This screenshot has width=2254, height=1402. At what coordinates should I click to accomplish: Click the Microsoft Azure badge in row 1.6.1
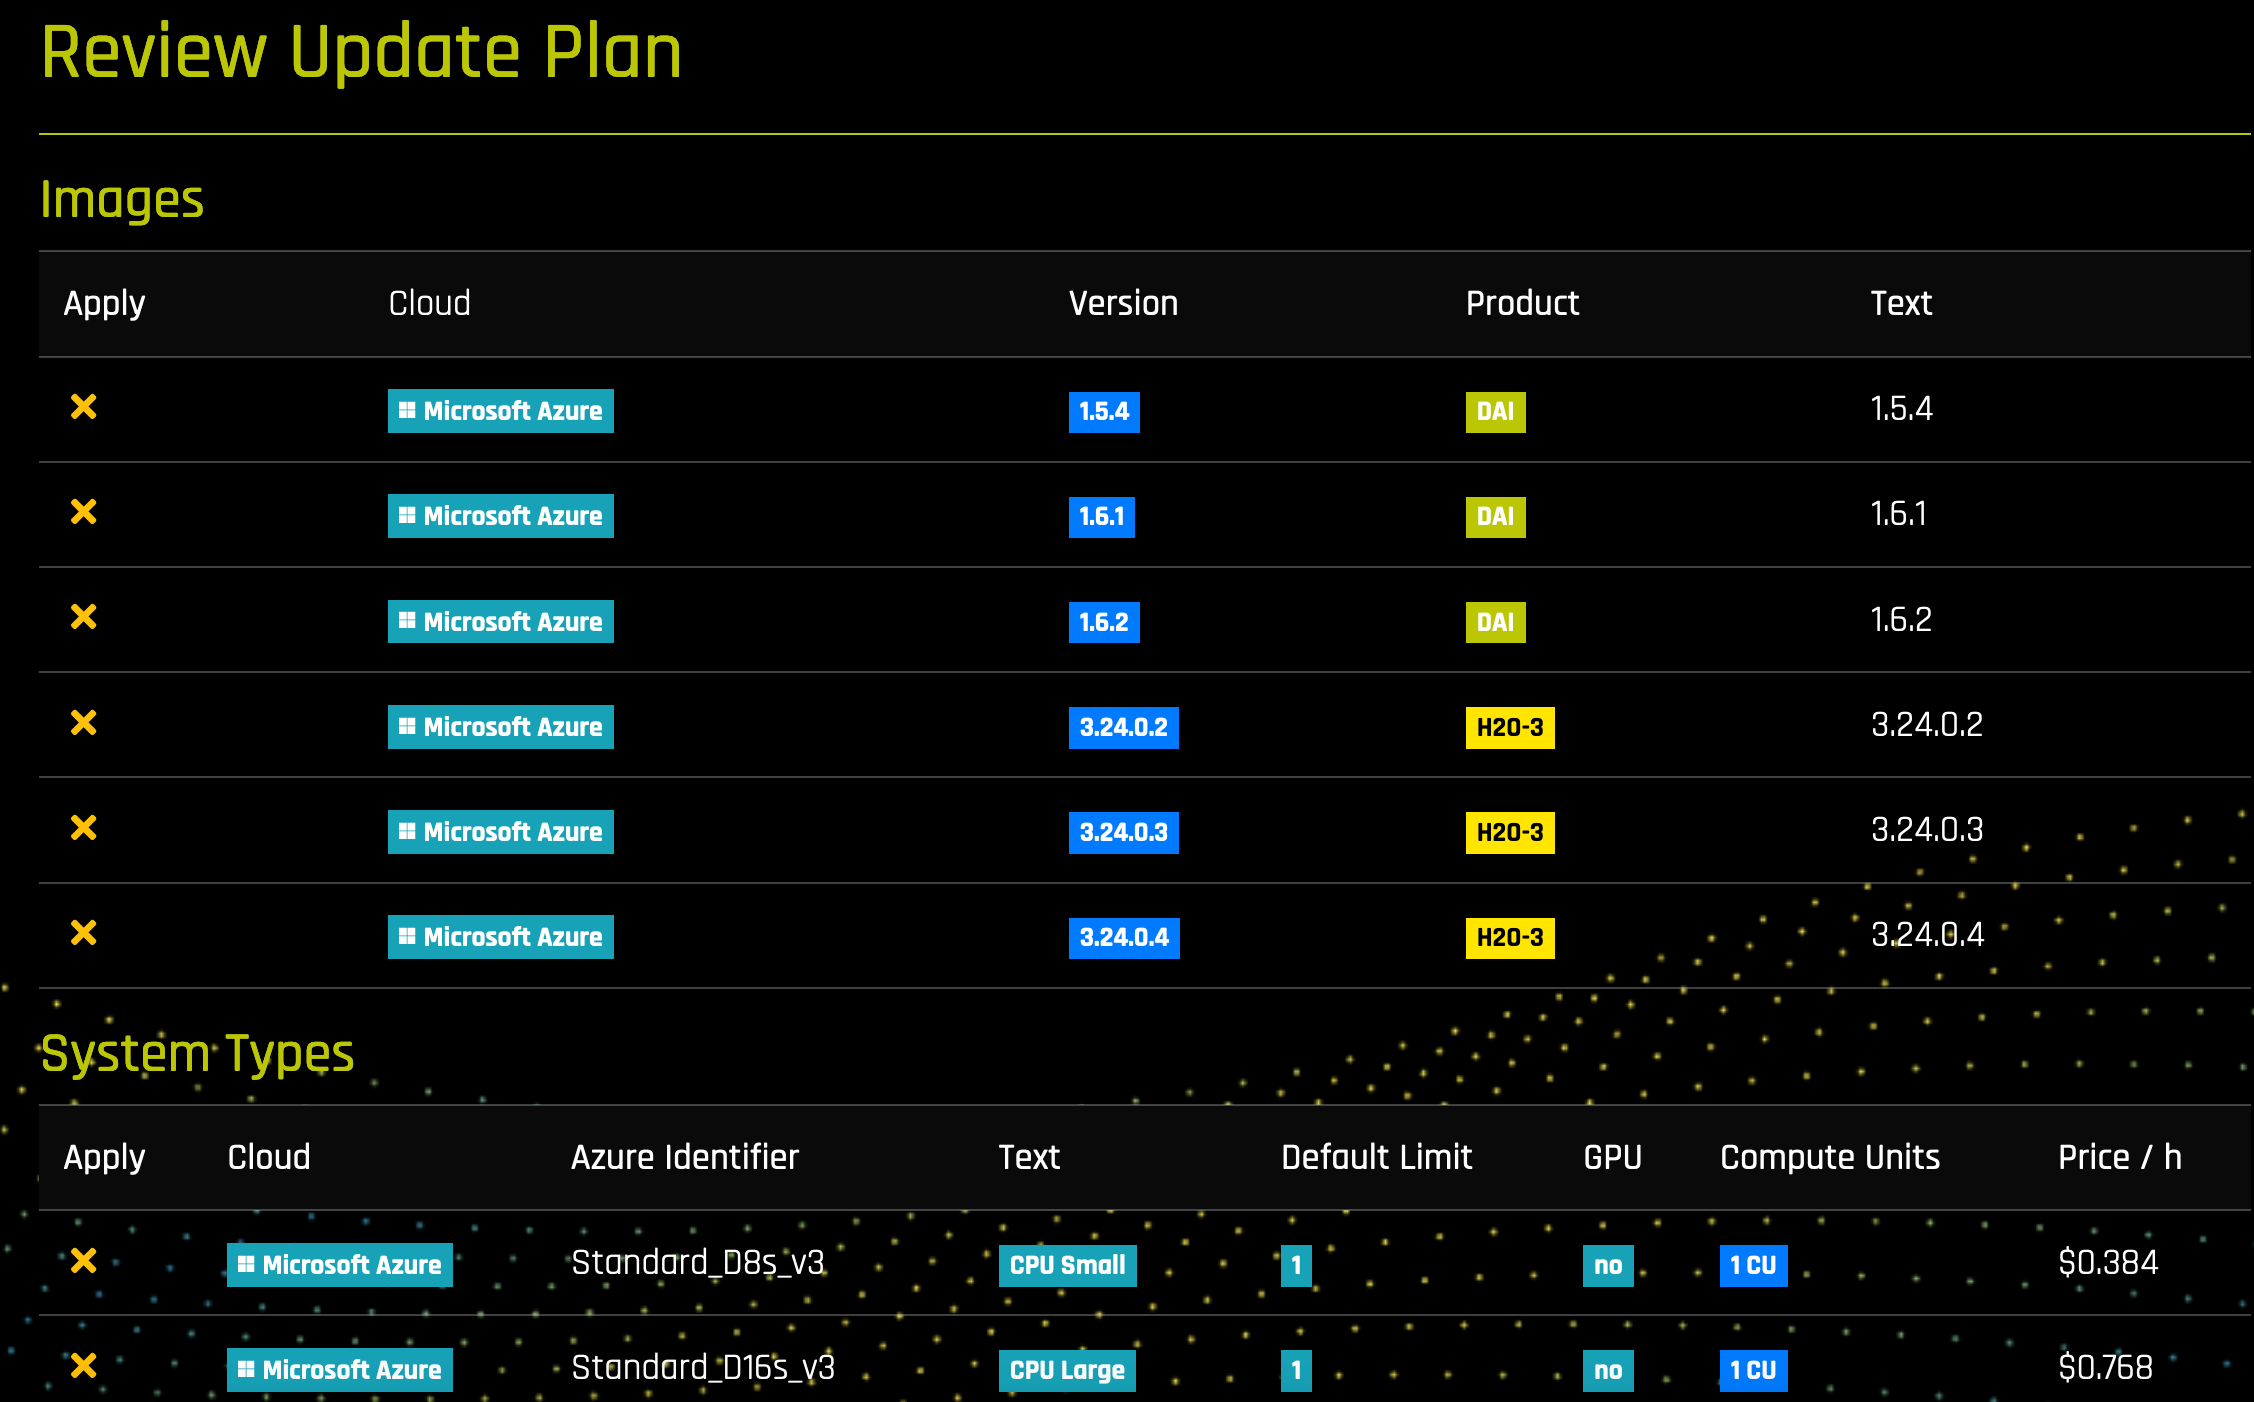click(501, 516)
